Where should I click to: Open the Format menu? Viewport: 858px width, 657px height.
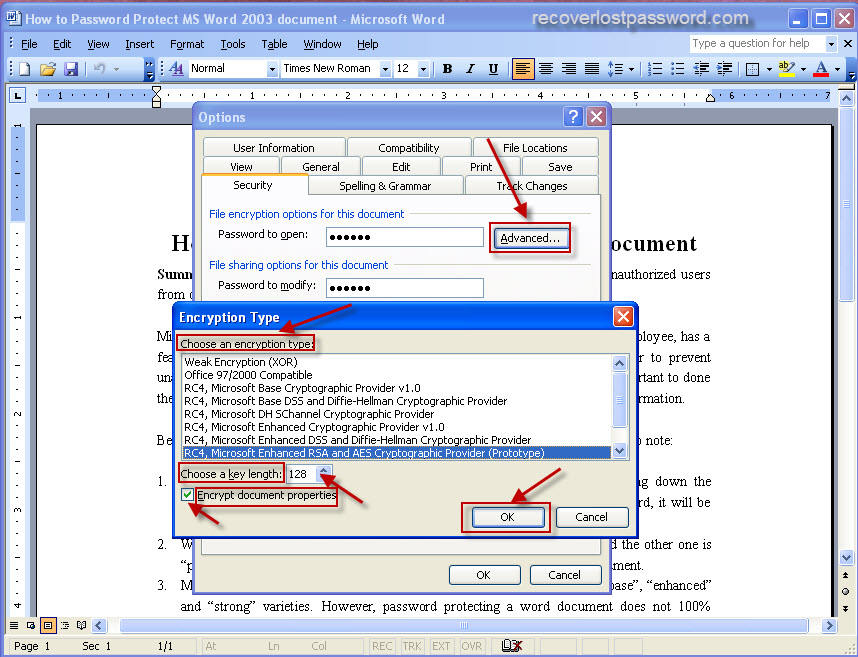click(x=187, y=44)
